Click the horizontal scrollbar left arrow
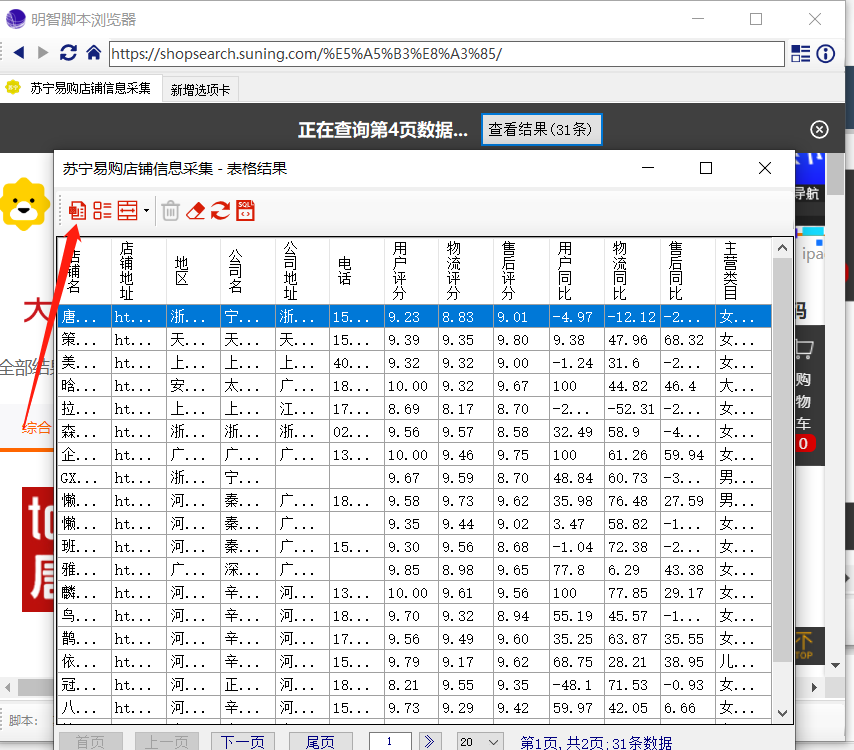 pyautogui.click(x=8, y=687)
